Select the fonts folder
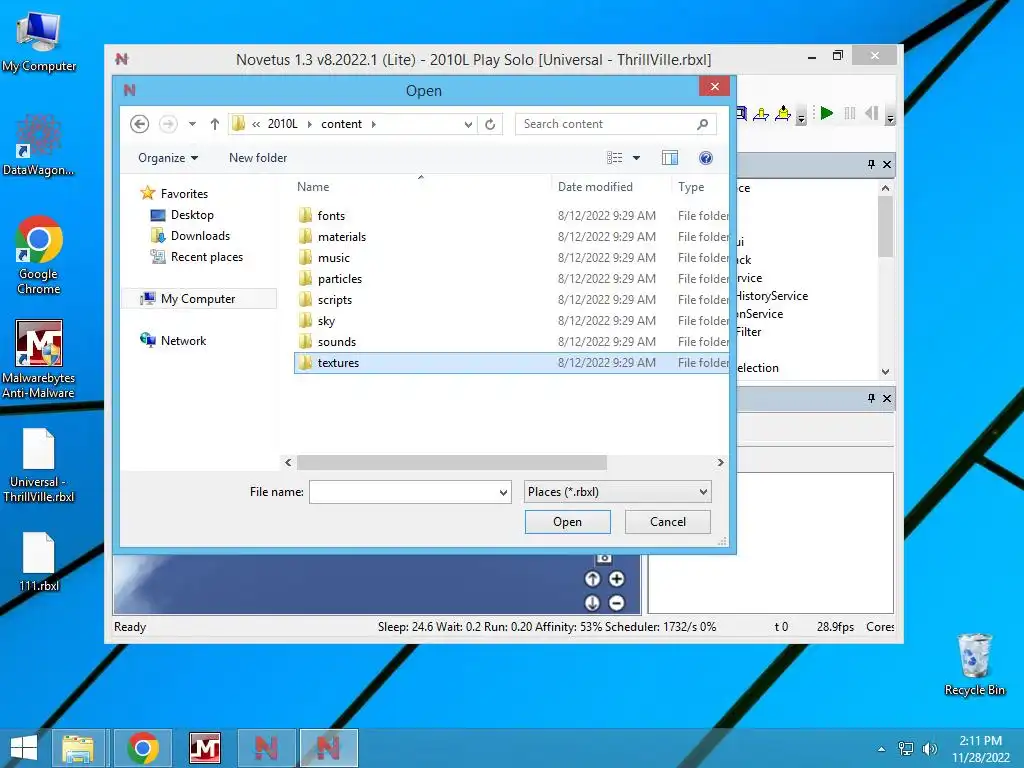This screenshot has width=1024, height=768. pos(511,216)
